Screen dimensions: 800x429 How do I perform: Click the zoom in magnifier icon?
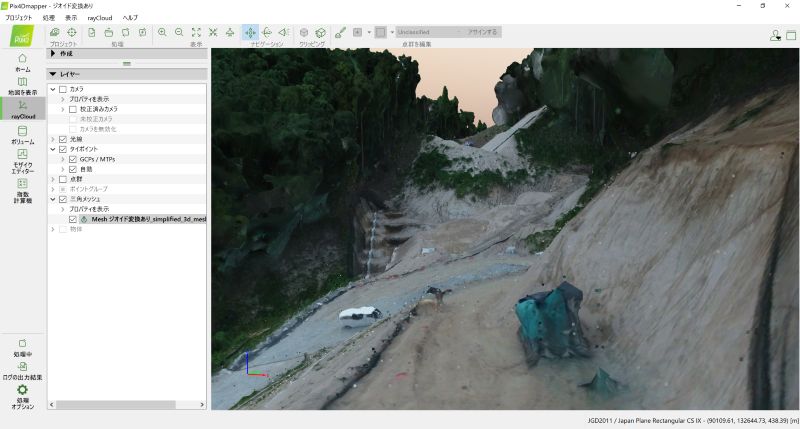(x=163, y=32)
